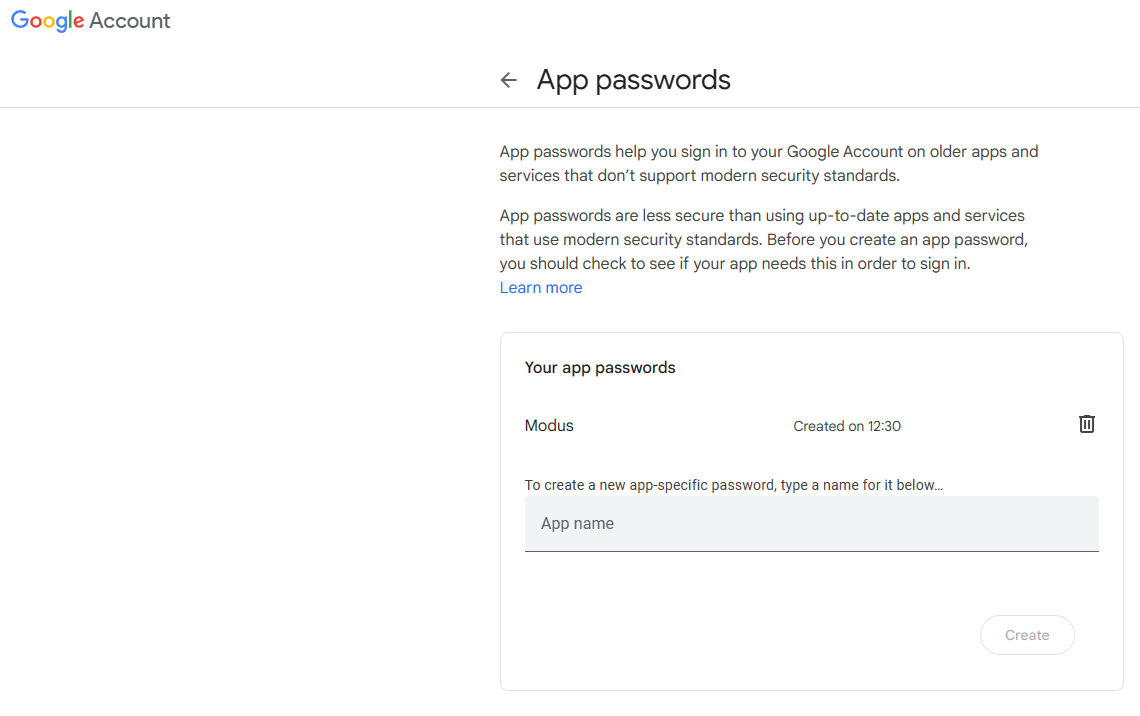Screen dimensions: 1140x716
Task: Go back using the left arrow
Action: (509, 80)
